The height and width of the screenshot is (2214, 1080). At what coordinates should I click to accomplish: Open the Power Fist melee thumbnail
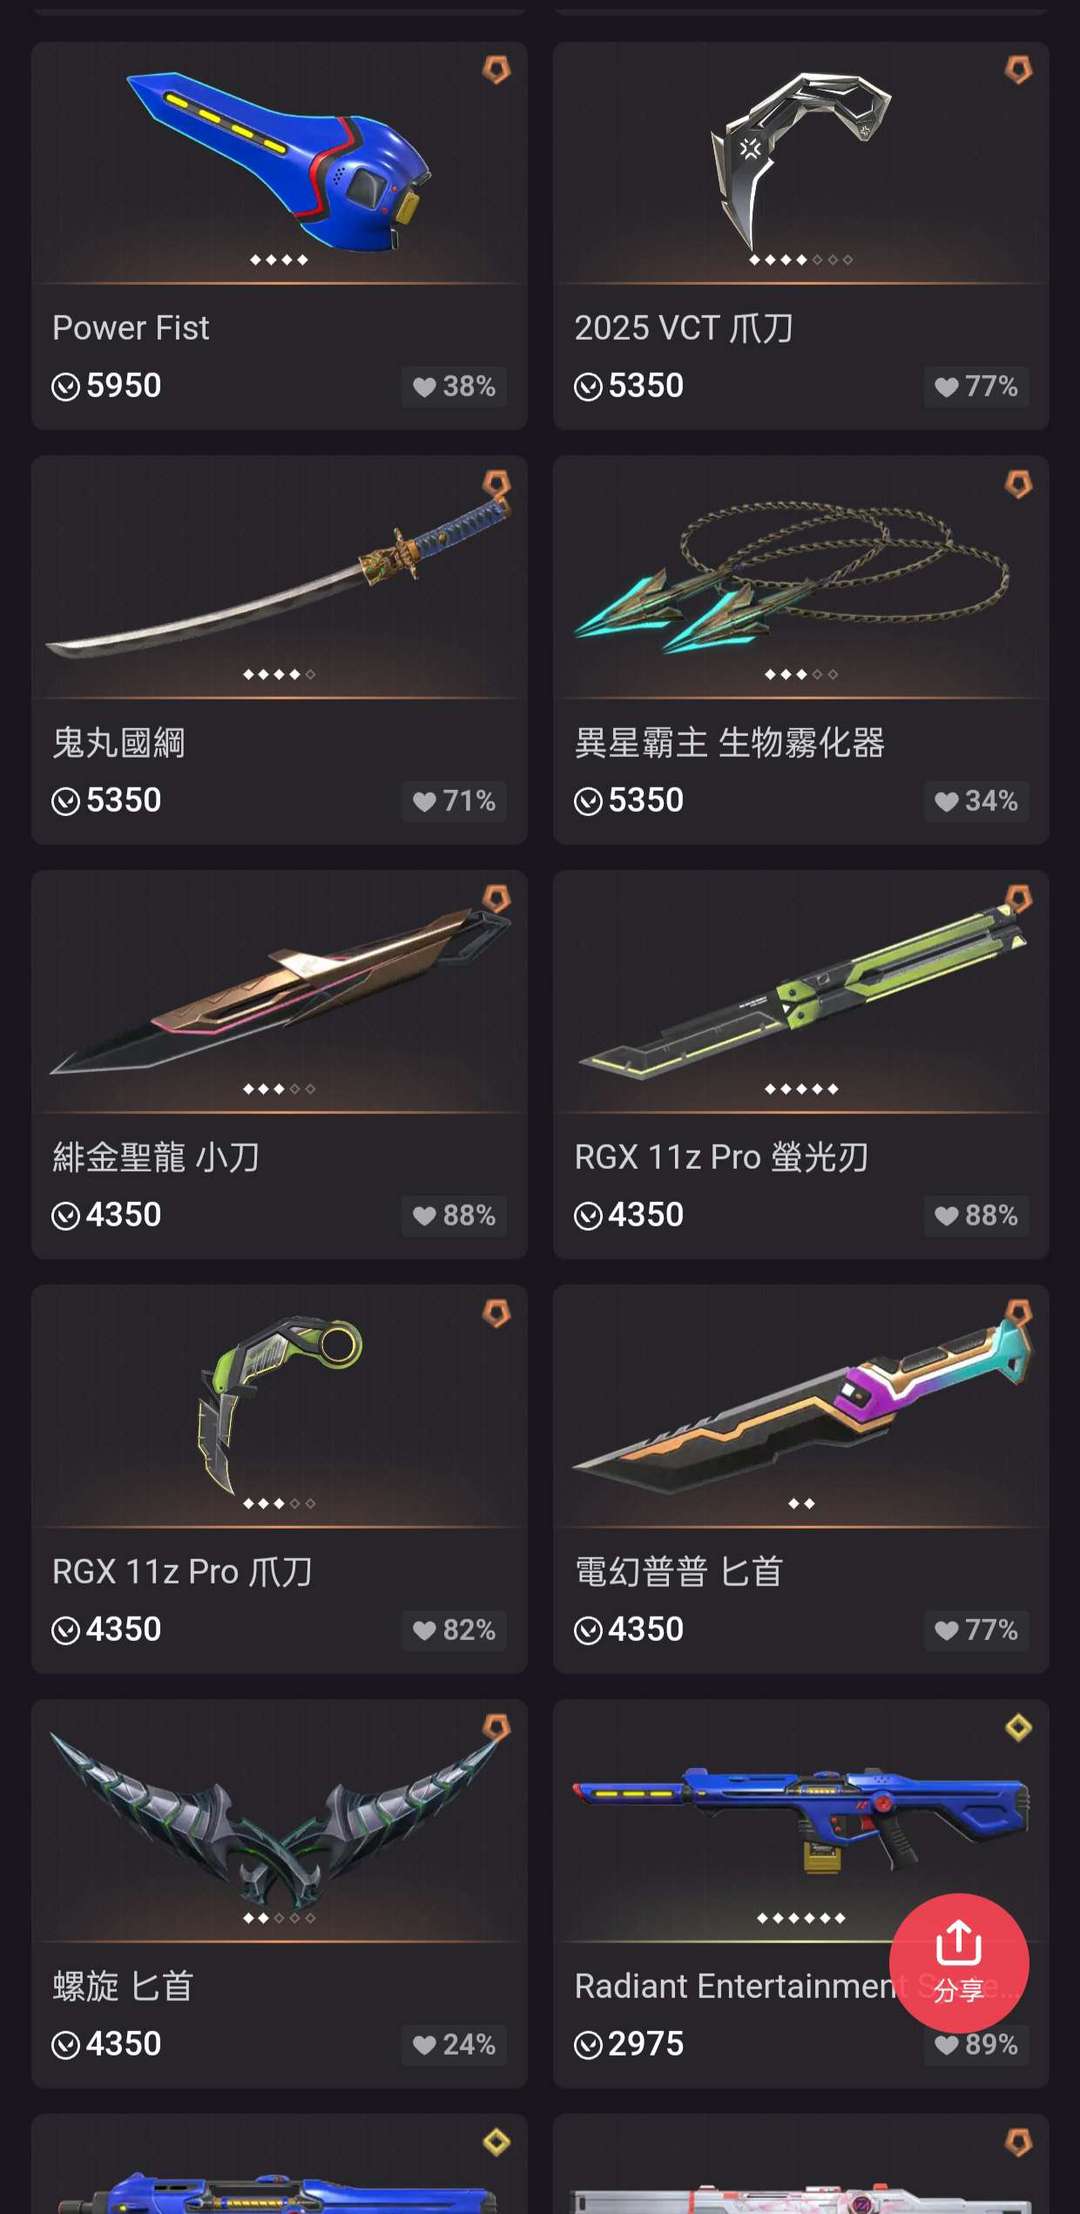pyautogui.click(x=279, y=160)
